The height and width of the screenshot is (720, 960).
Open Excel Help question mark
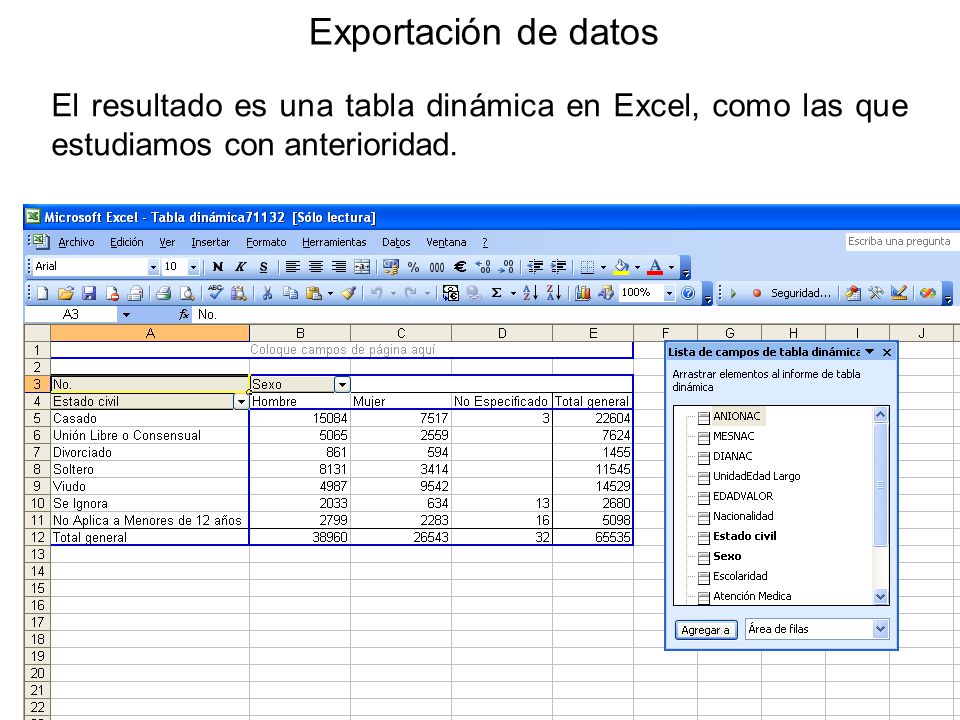tap(688, 293)
